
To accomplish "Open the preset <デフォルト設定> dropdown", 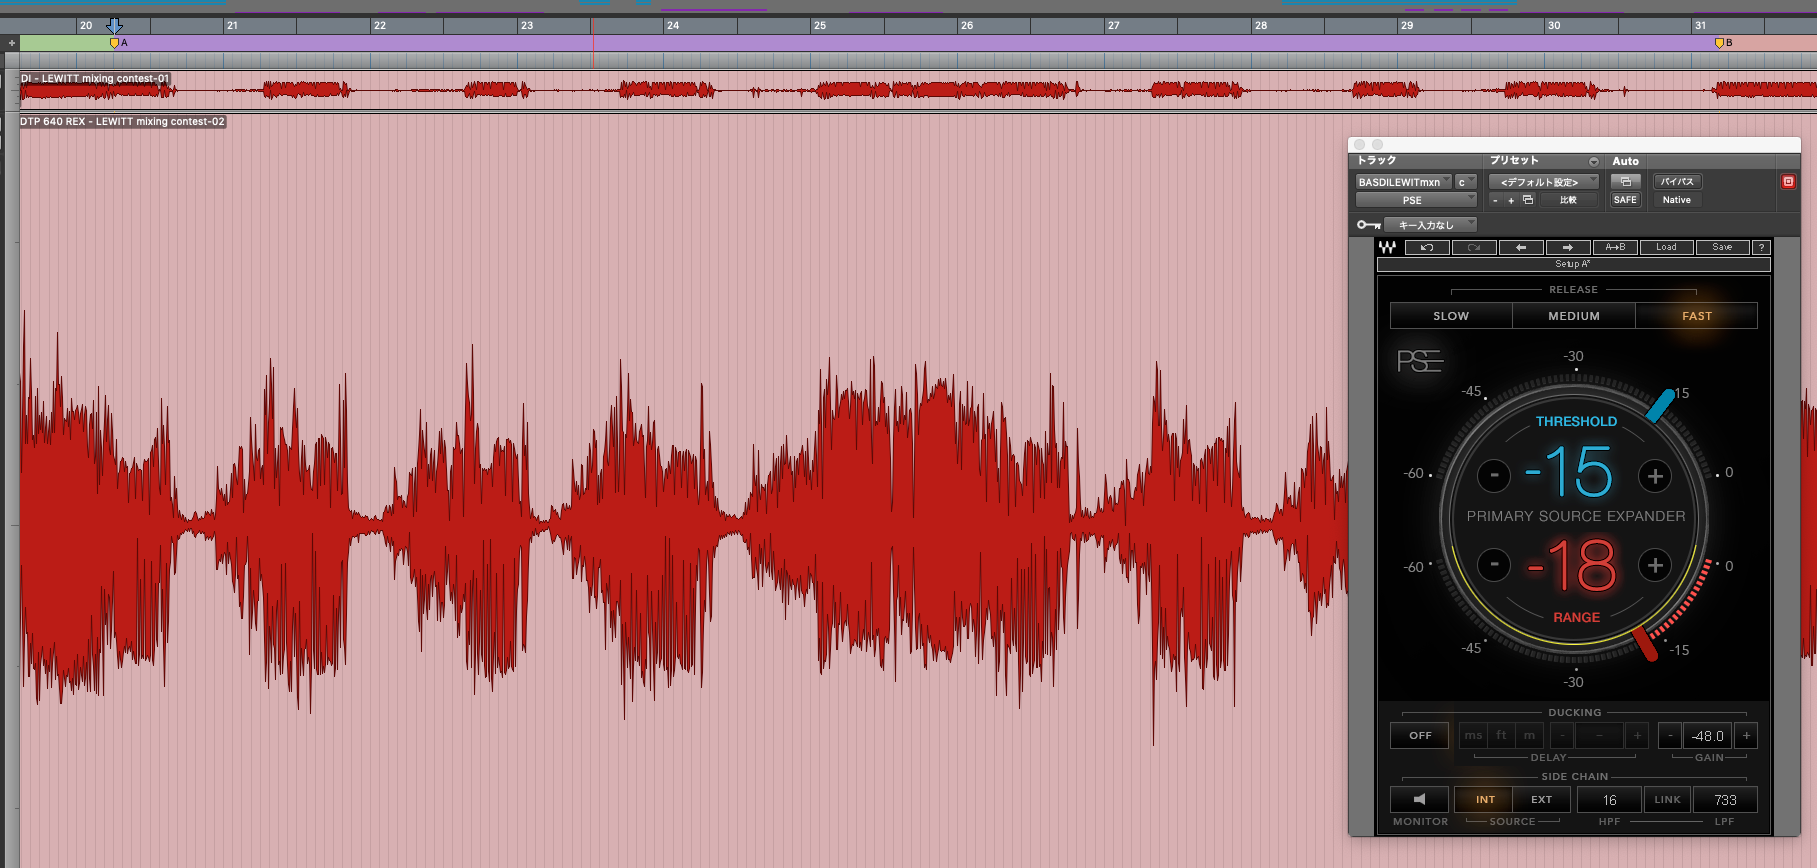I will pyautogui.click(x=1544, y=182).
